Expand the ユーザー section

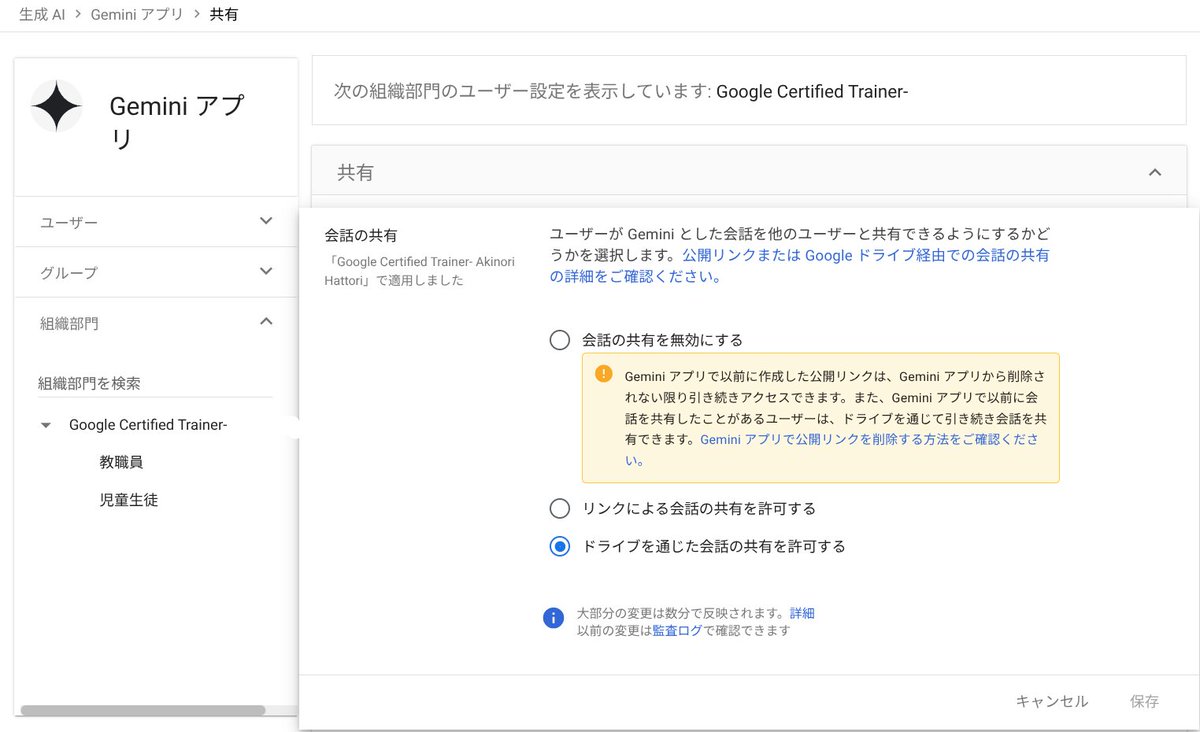point(266,221)
